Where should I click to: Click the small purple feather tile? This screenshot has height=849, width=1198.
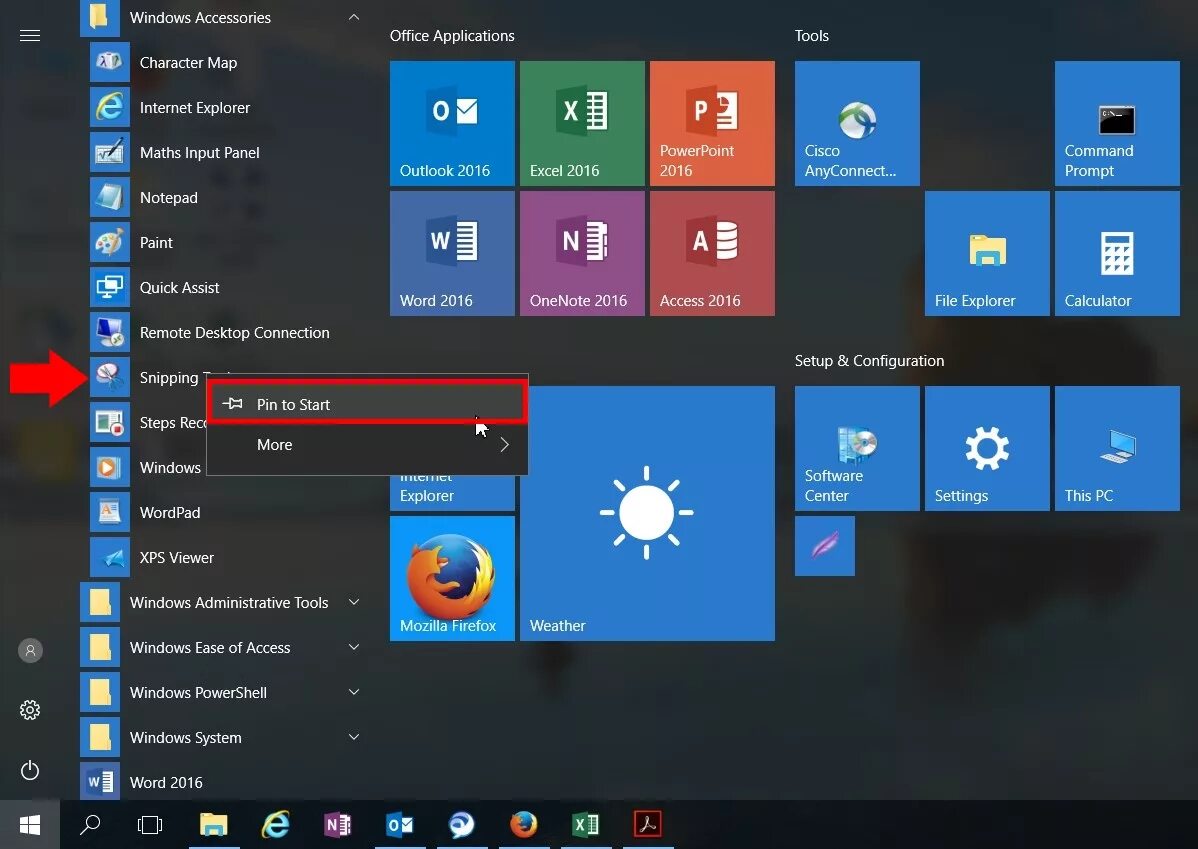click(x=824, y=546)
